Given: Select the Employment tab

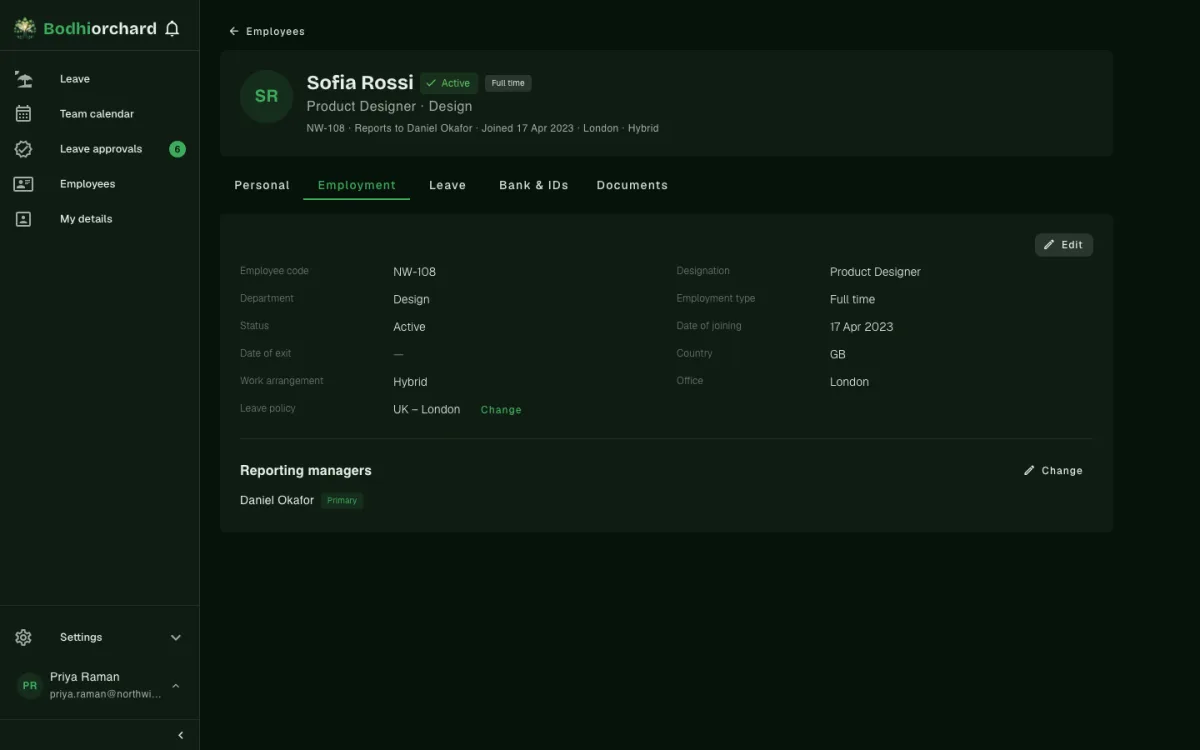Looking at the screenshot, I should (x=357, y=185).
